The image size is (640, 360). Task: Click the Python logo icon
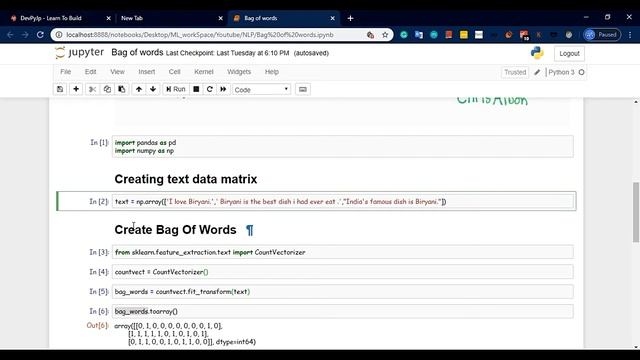[537, 53]
